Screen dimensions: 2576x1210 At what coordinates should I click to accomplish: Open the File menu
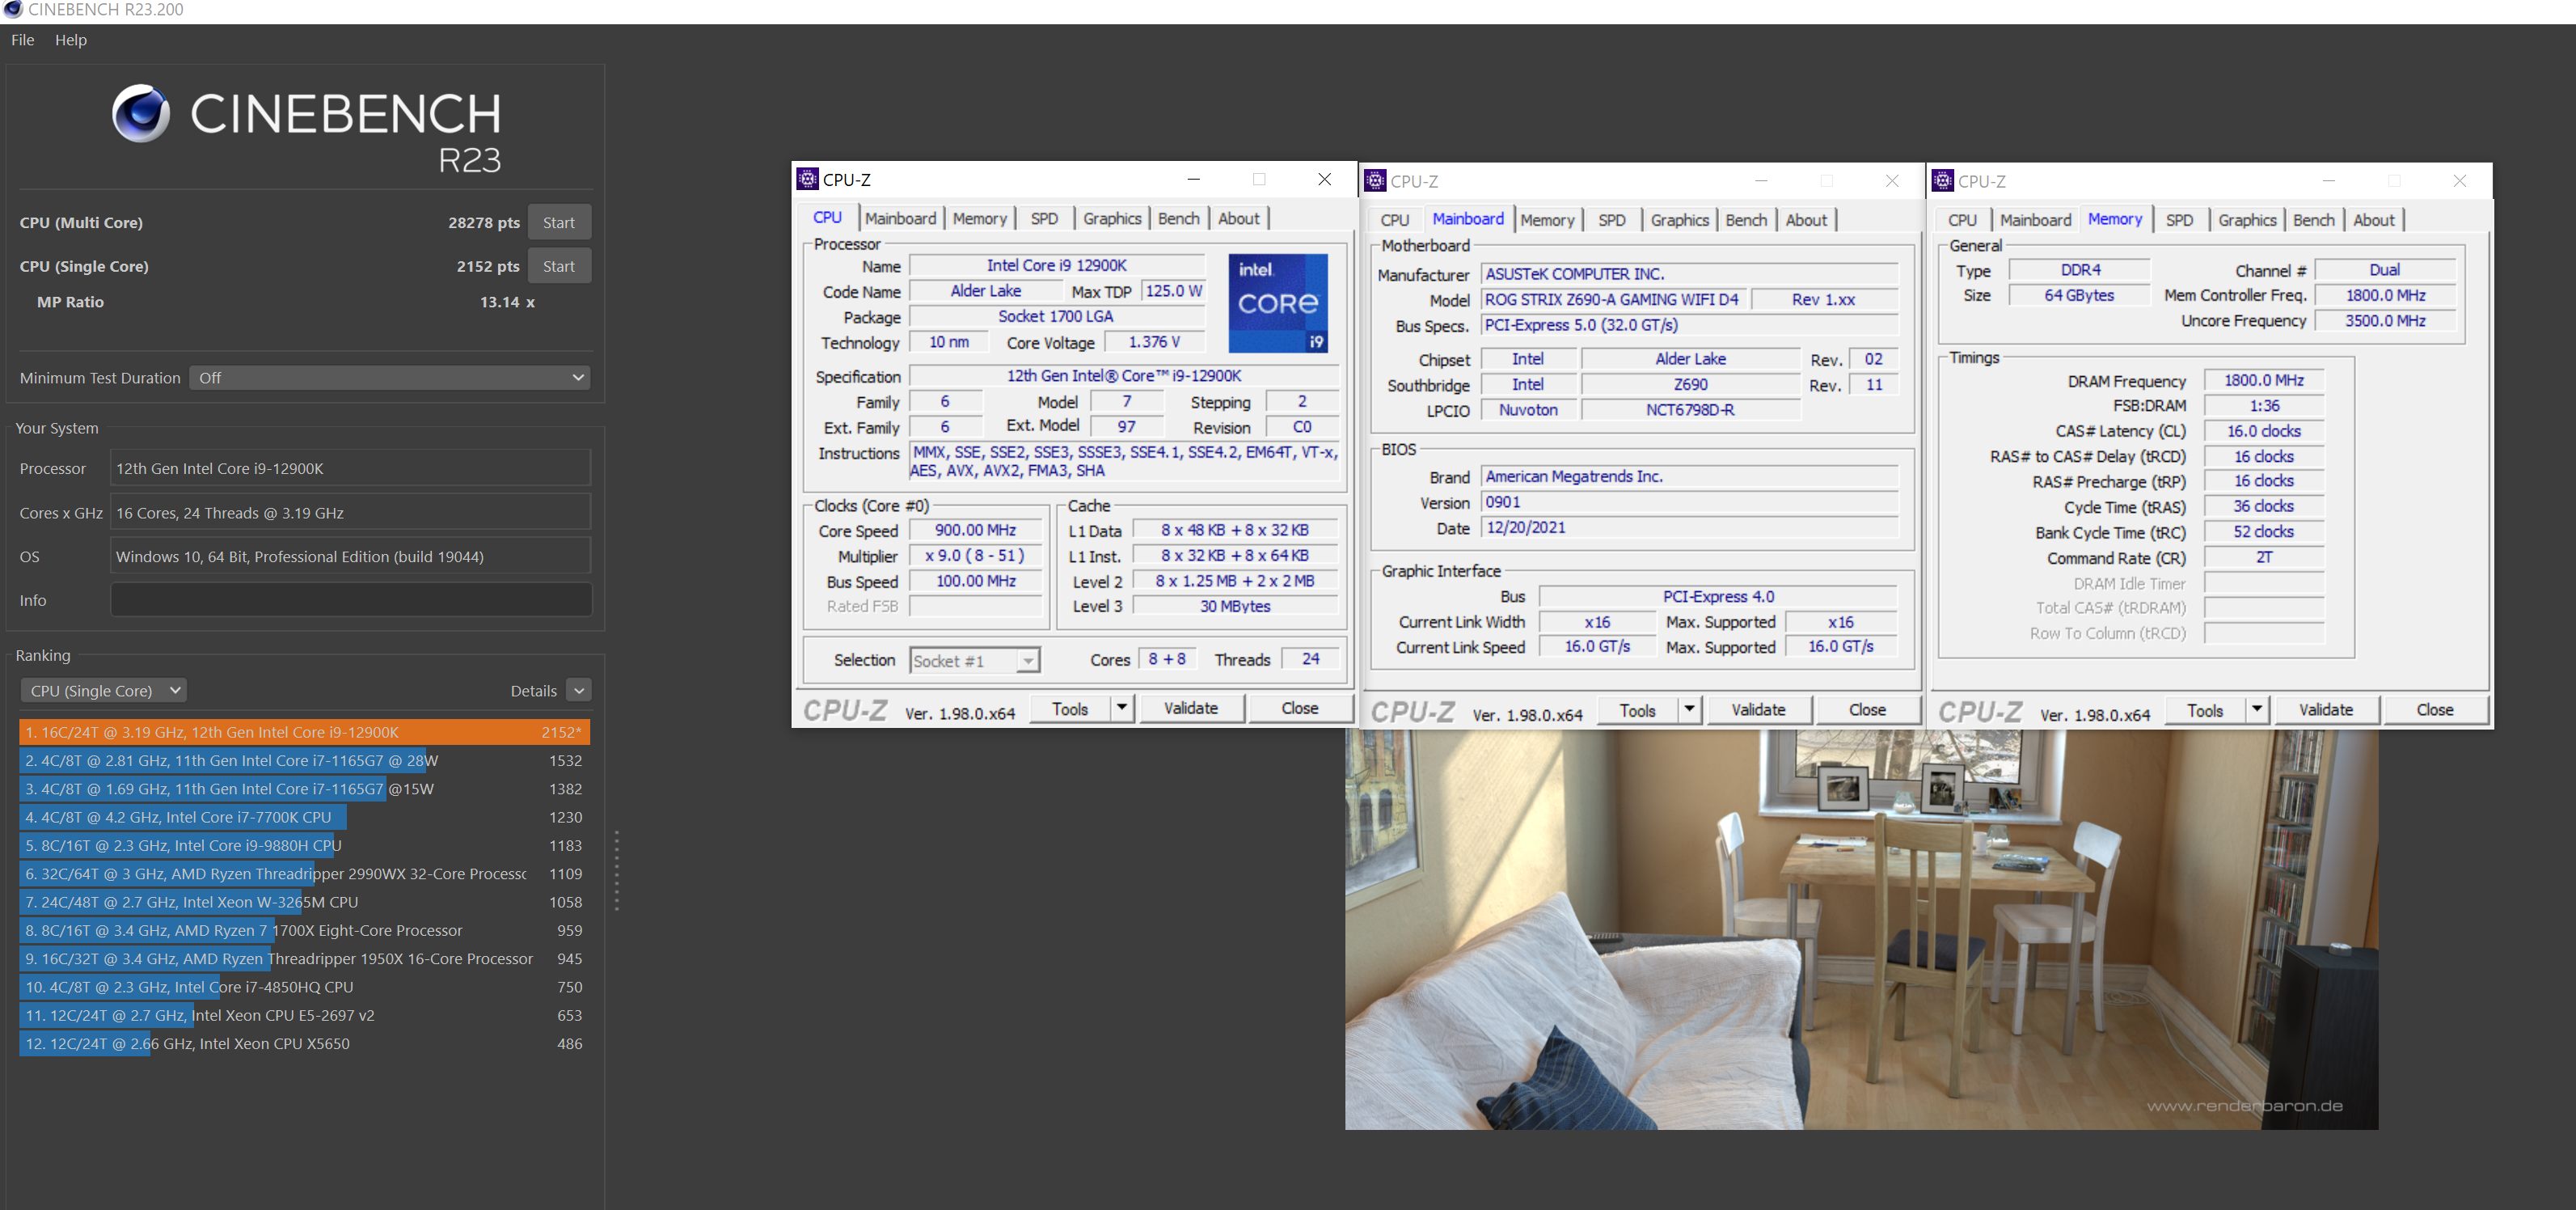click(x=22, y=40)
